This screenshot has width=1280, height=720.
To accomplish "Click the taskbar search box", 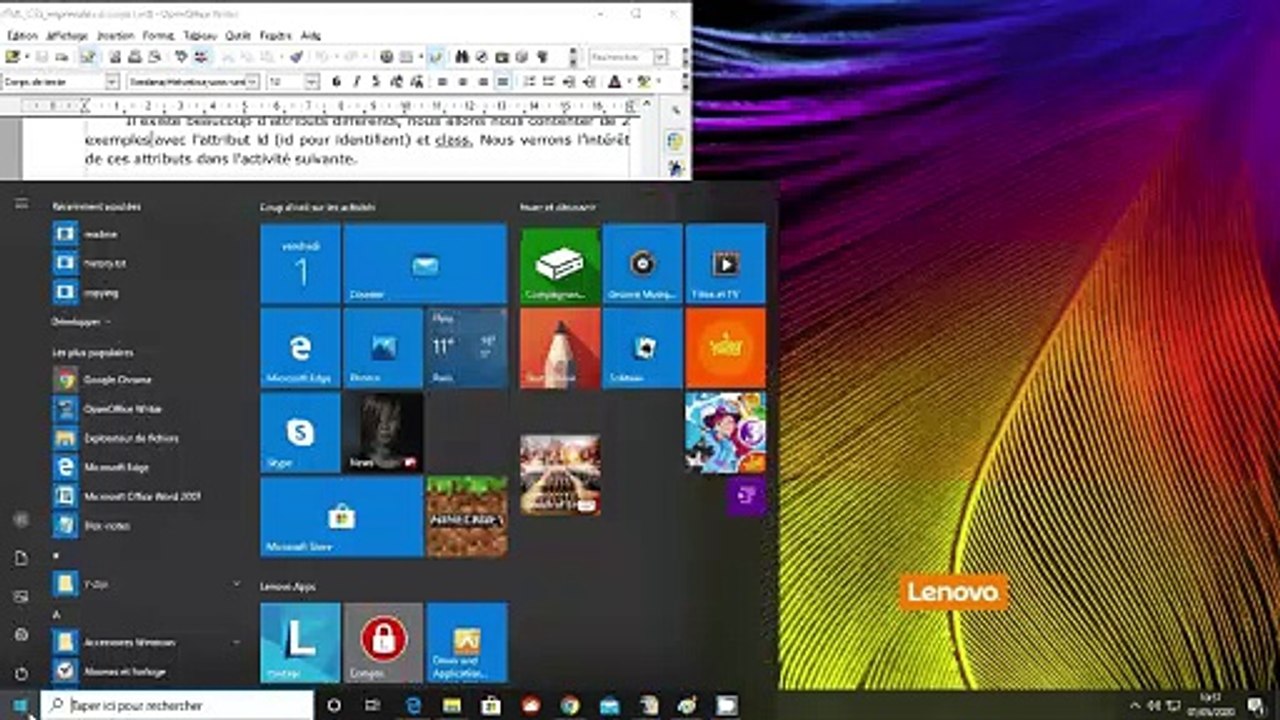I will [x=178, y=705].
